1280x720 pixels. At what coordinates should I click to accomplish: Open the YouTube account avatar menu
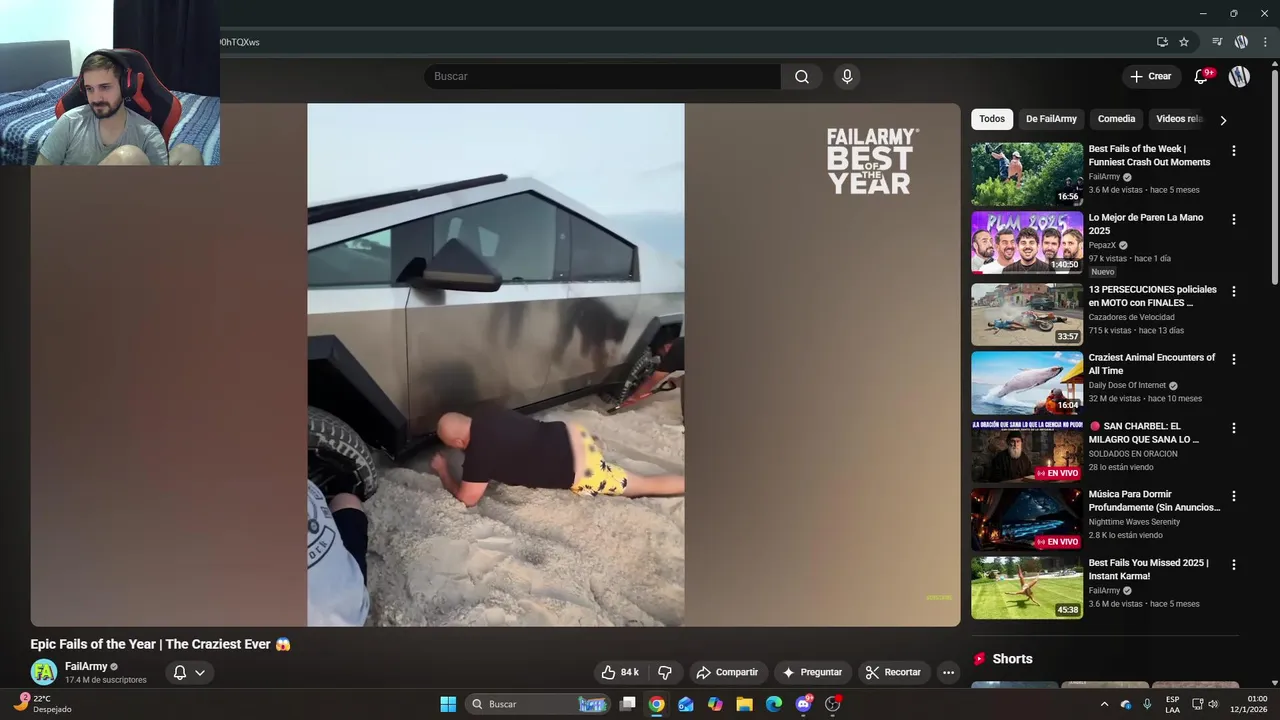[1239, 77]
